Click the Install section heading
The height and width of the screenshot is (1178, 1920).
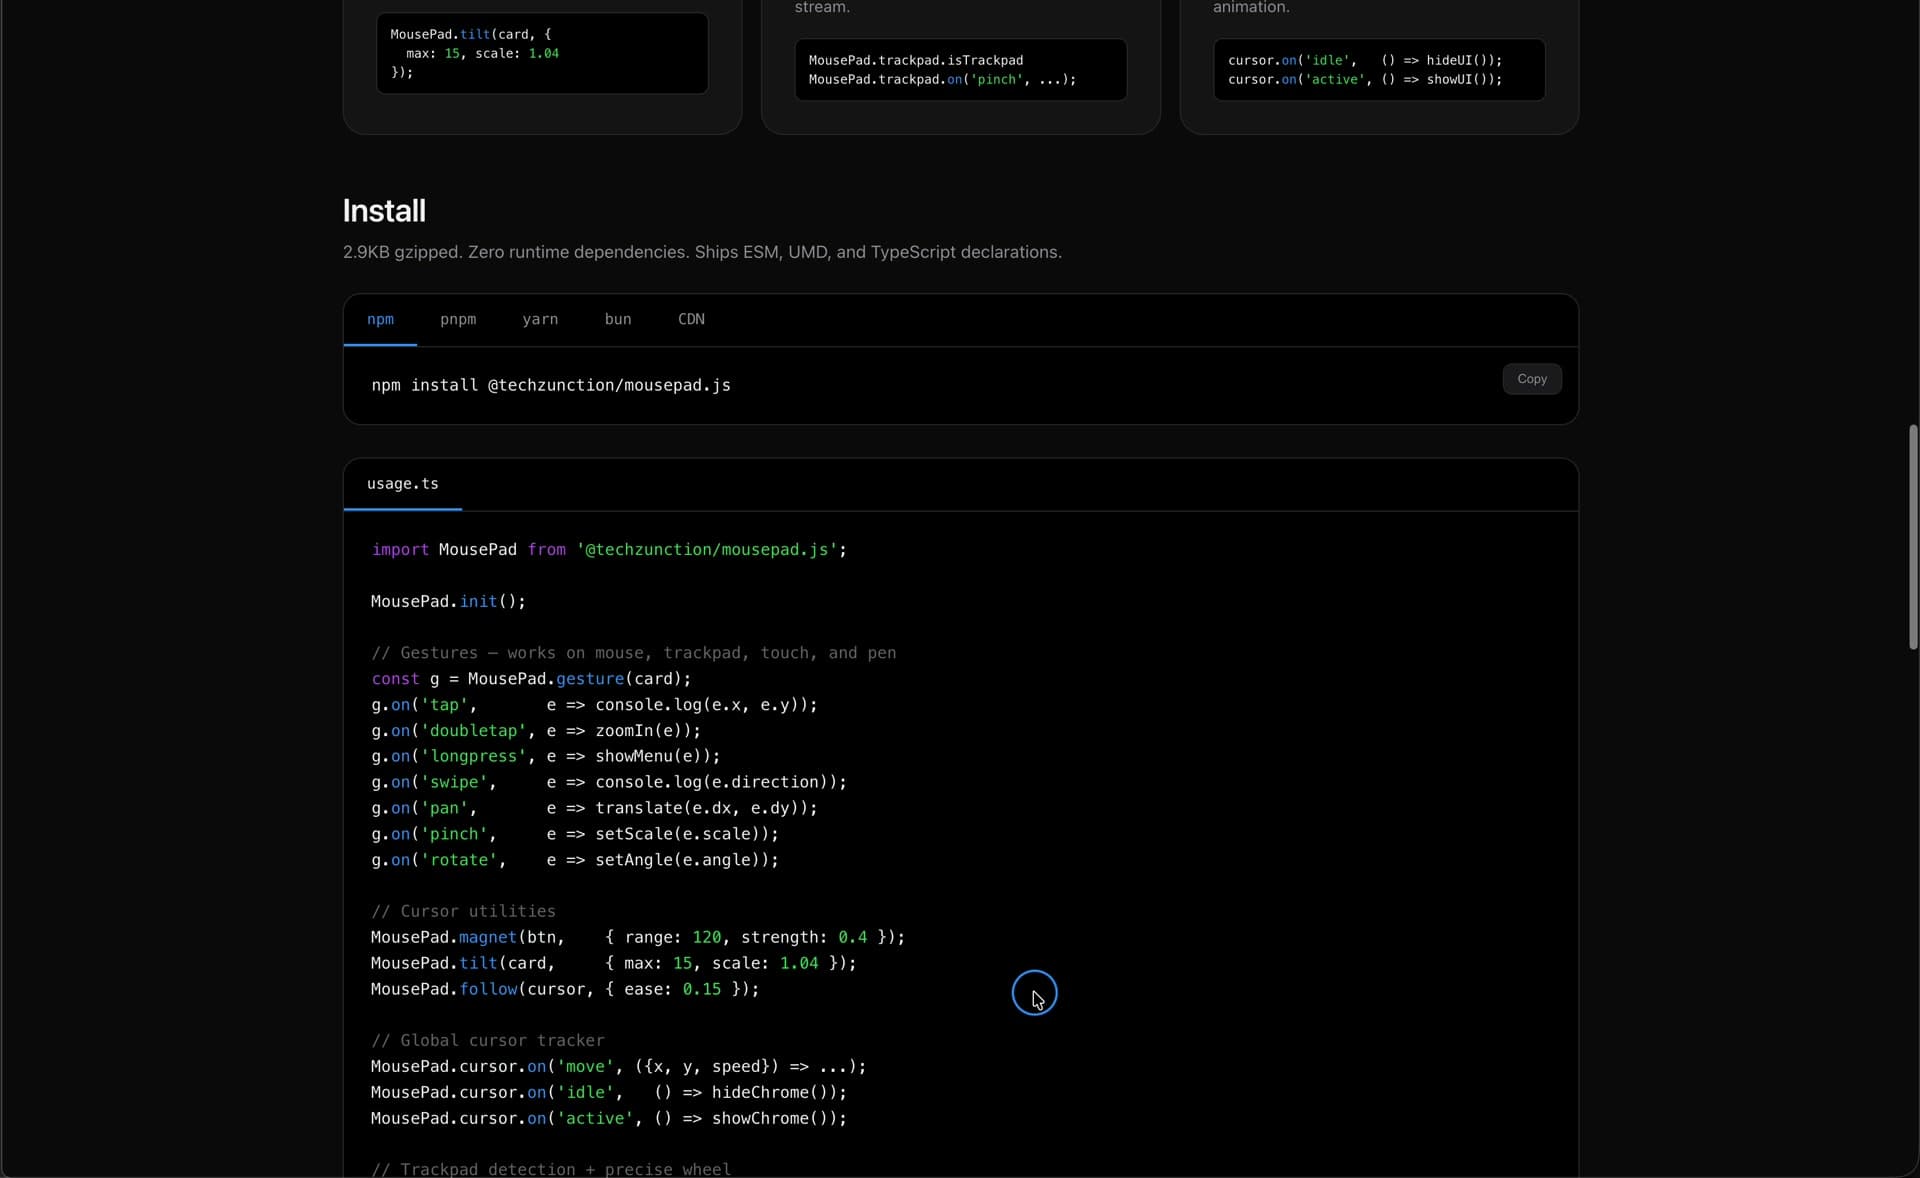[383, 210]
